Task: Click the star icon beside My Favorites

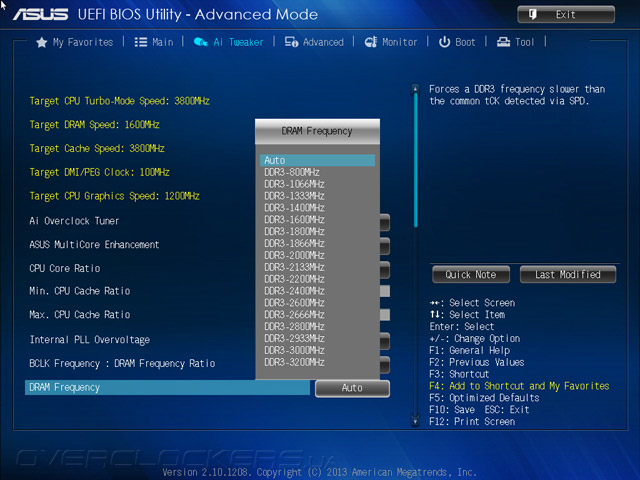Action: [x=42, y=42]
